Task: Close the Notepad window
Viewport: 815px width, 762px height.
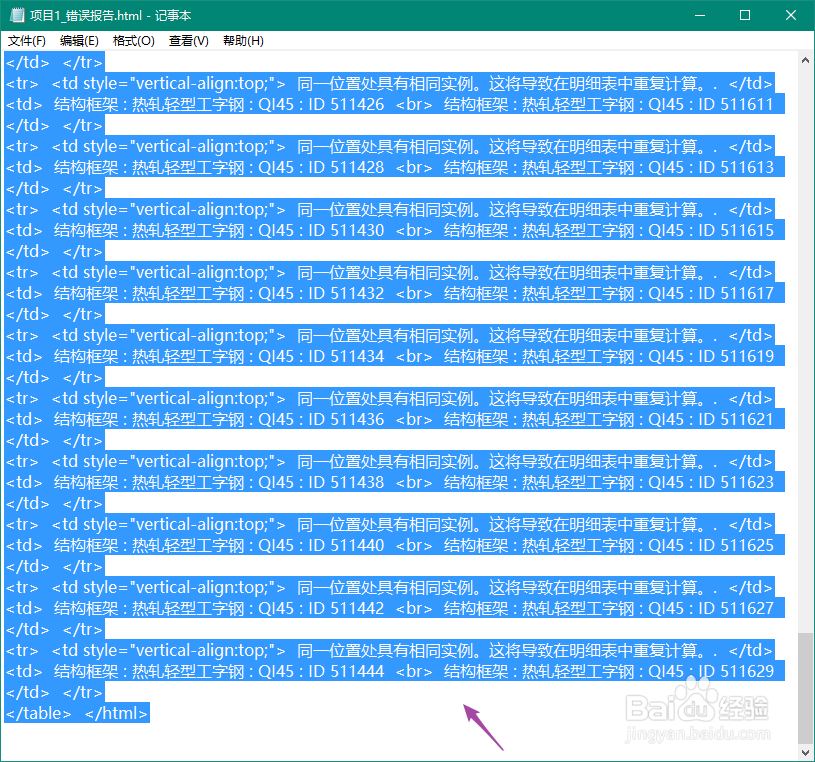Action: (x=791, y=15)
